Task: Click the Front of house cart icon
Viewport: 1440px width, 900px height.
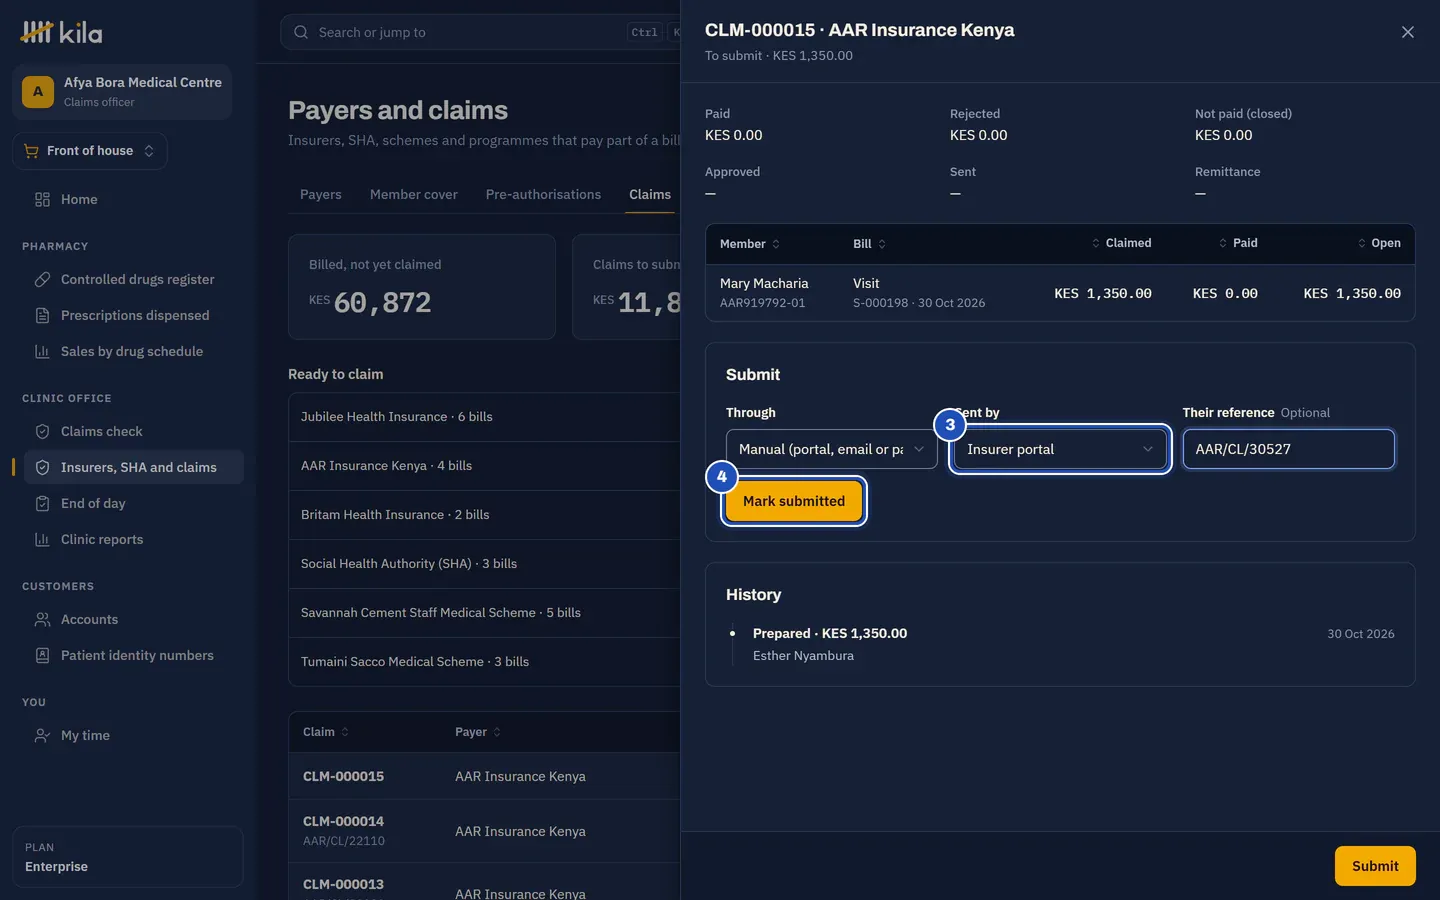Action: (x=30, y=151)
